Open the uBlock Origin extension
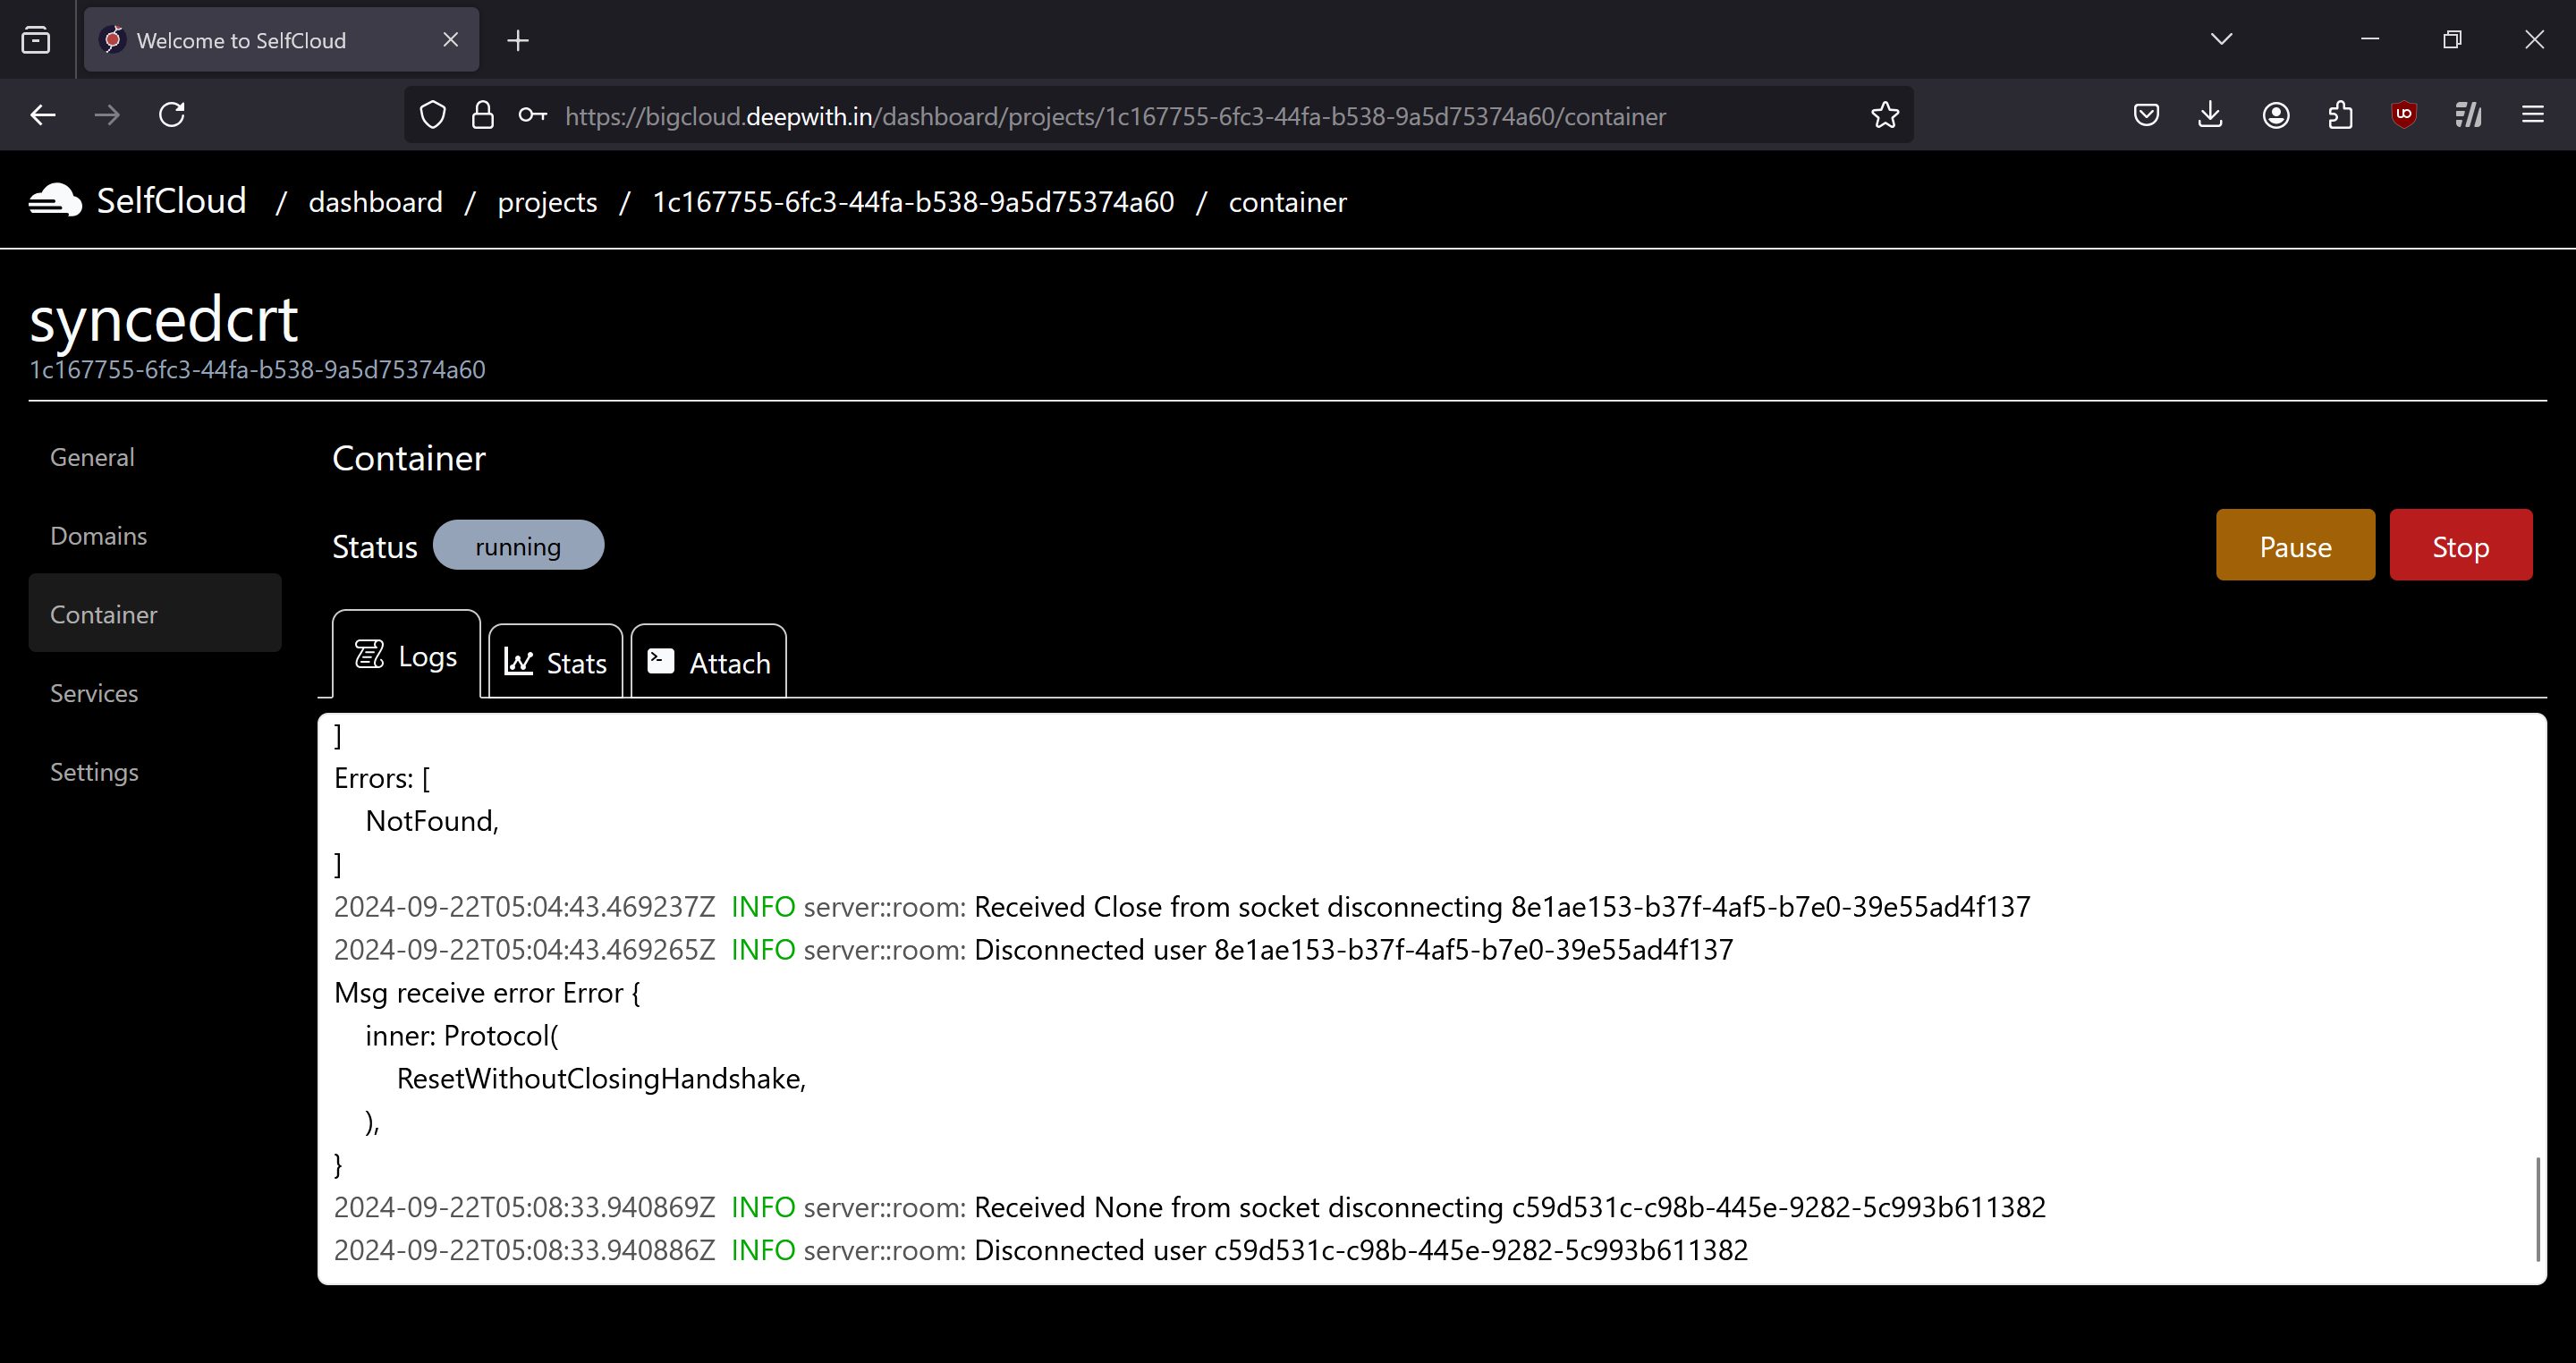 (2404, 114)
